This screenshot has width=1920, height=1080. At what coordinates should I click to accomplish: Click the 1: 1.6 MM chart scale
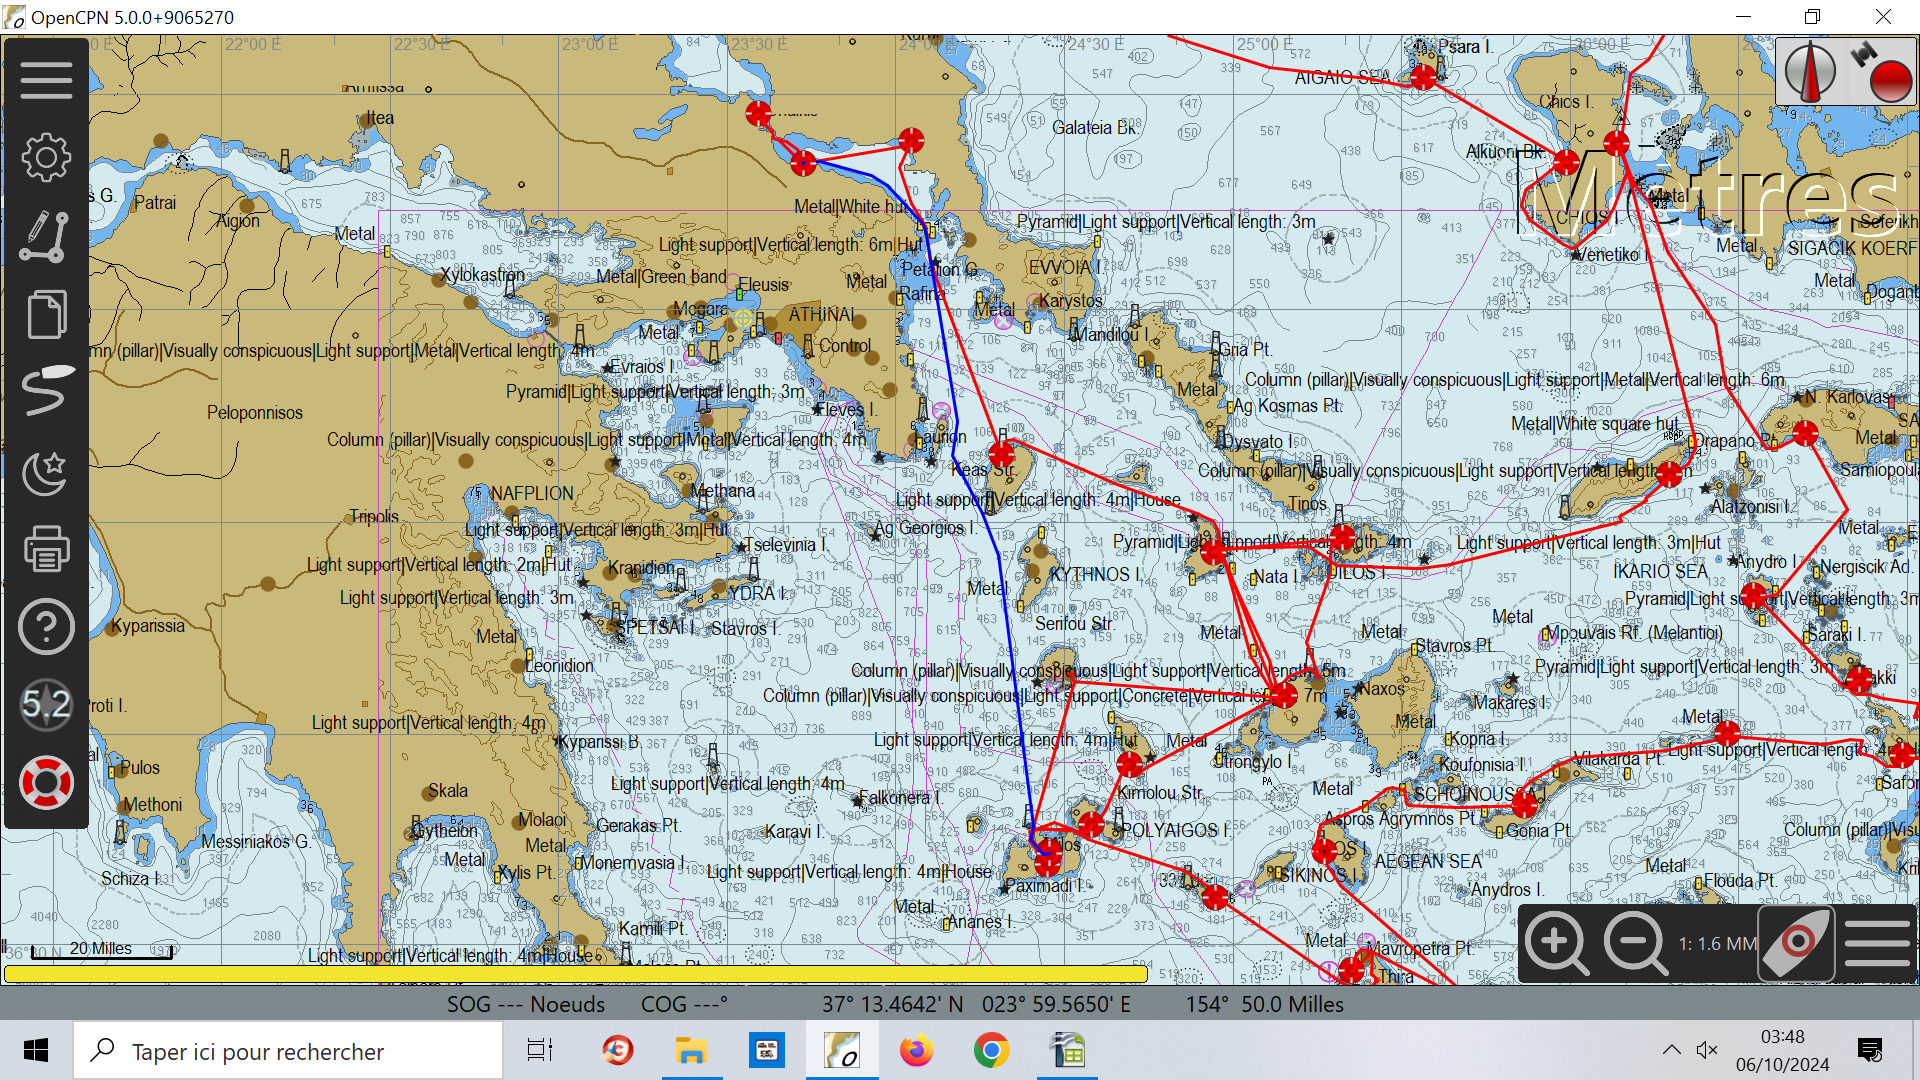coord(1716,944)
